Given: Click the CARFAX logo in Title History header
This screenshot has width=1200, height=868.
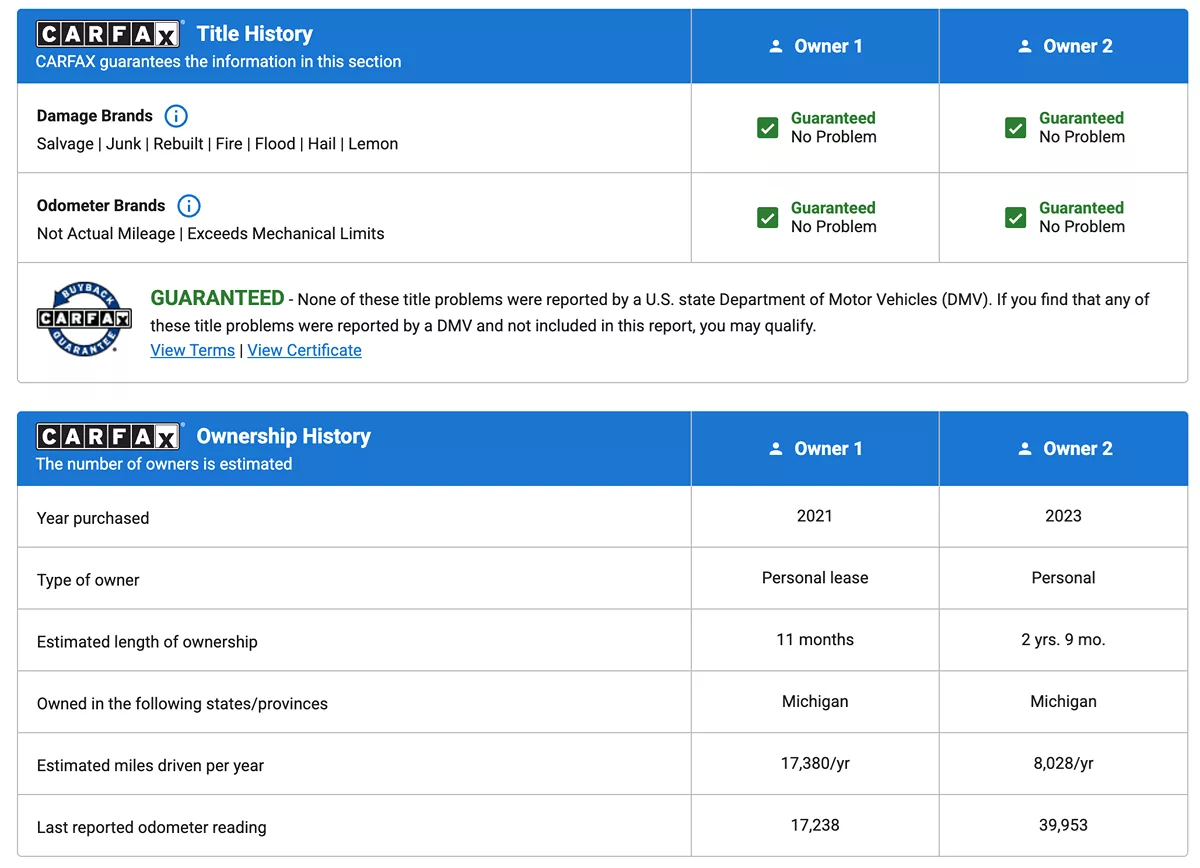Looking at the screenshot, I should pyautogui.click(x=108, y=34).
